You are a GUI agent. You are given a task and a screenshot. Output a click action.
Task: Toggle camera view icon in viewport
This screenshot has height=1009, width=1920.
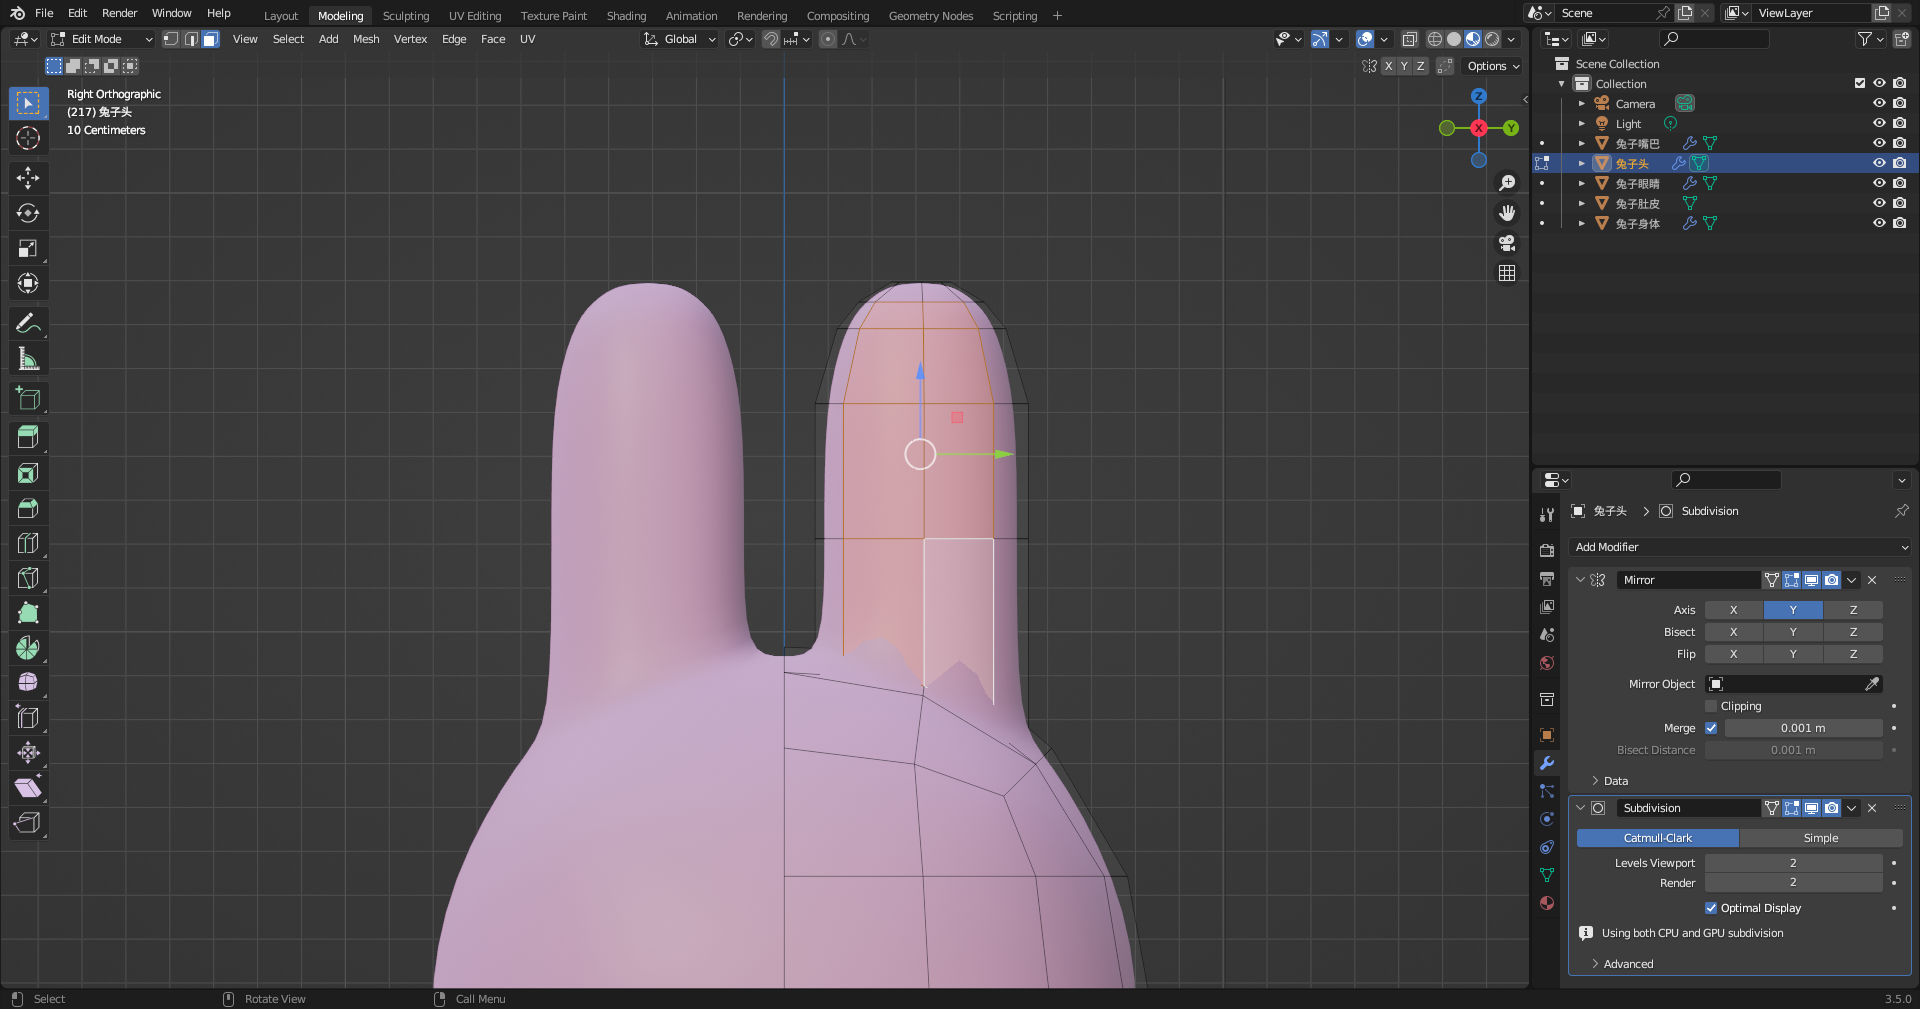(1507, 243)
